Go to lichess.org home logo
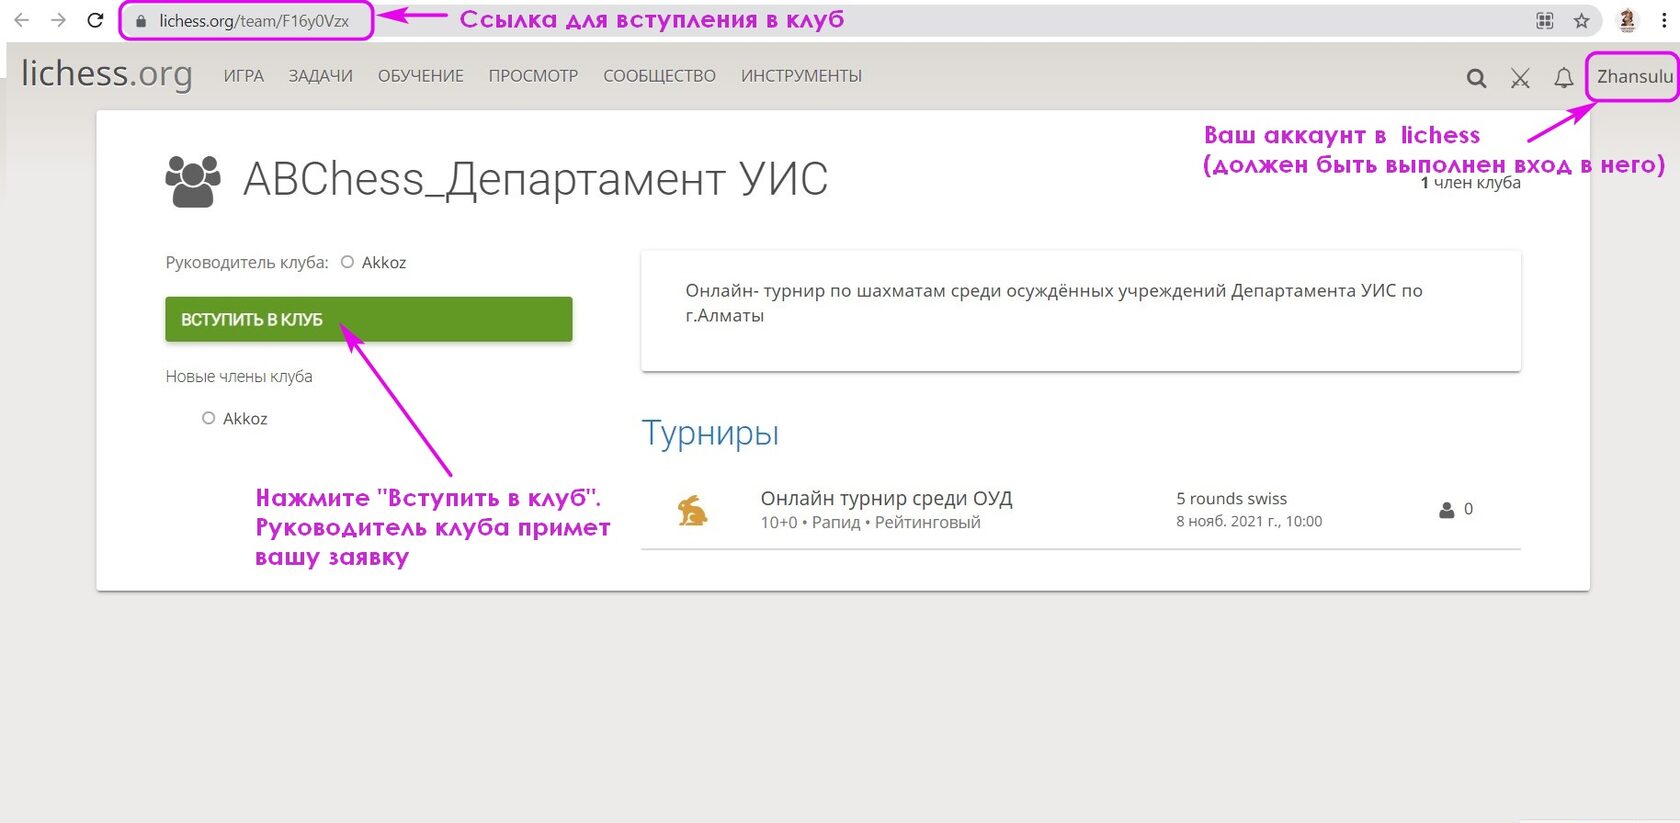 pyautogui.click(x=107, y=74)
